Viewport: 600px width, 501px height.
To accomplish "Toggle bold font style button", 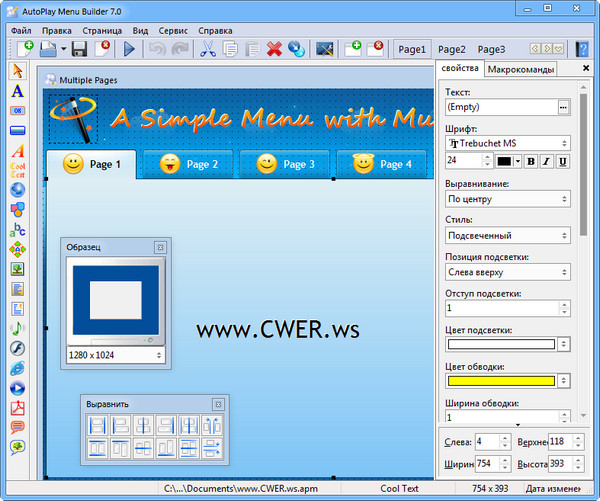I will click(x=531, y=161).
